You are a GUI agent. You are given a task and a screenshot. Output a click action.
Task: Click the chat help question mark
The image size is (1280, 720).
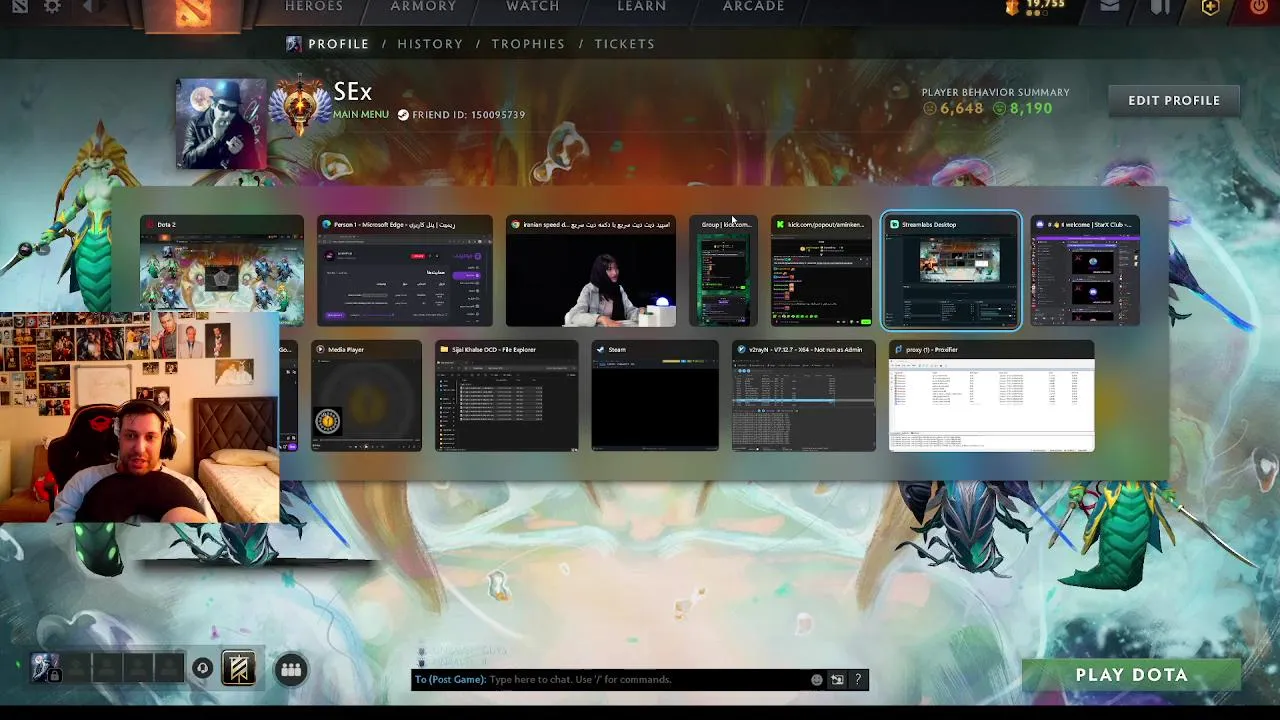[857, 680]
